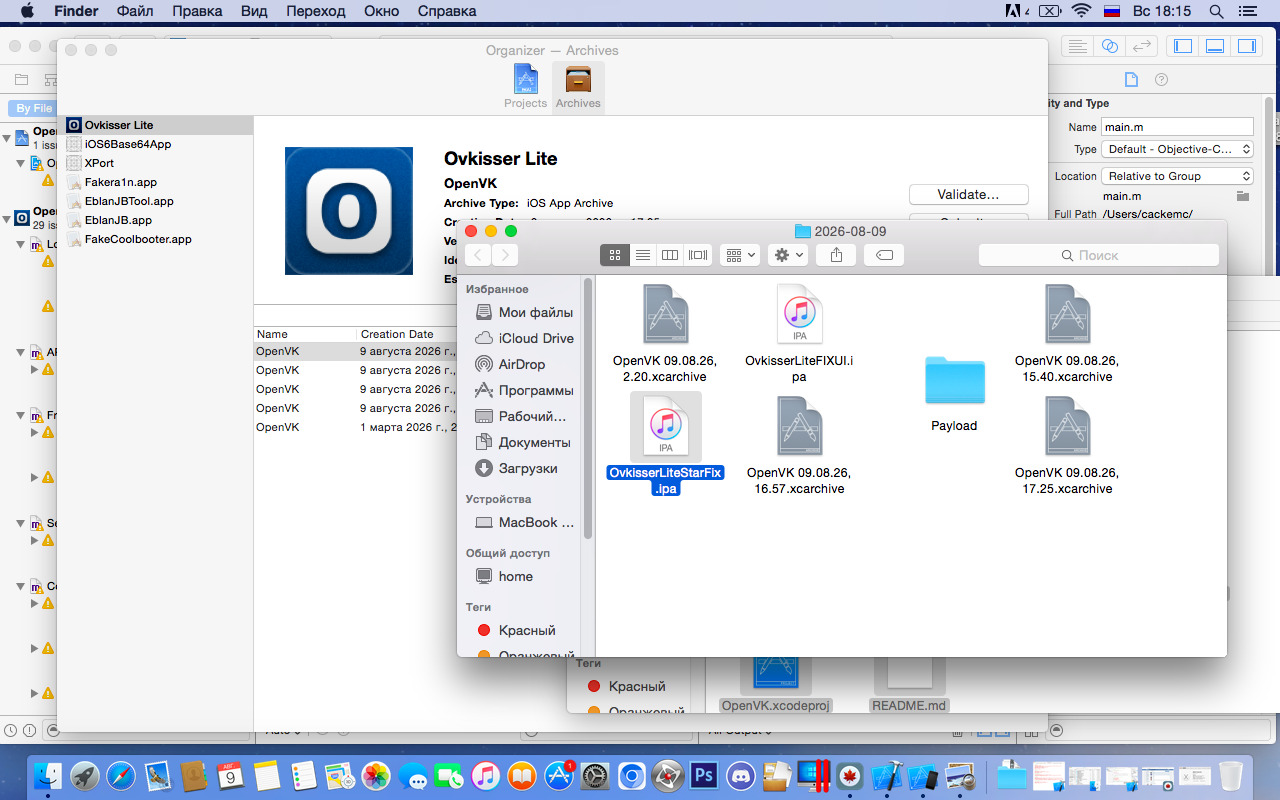The width and height of the screenshot is (1280, 800).
Task: Open the Finder arrange-by dropdown
Action: [x=741, y=255]
